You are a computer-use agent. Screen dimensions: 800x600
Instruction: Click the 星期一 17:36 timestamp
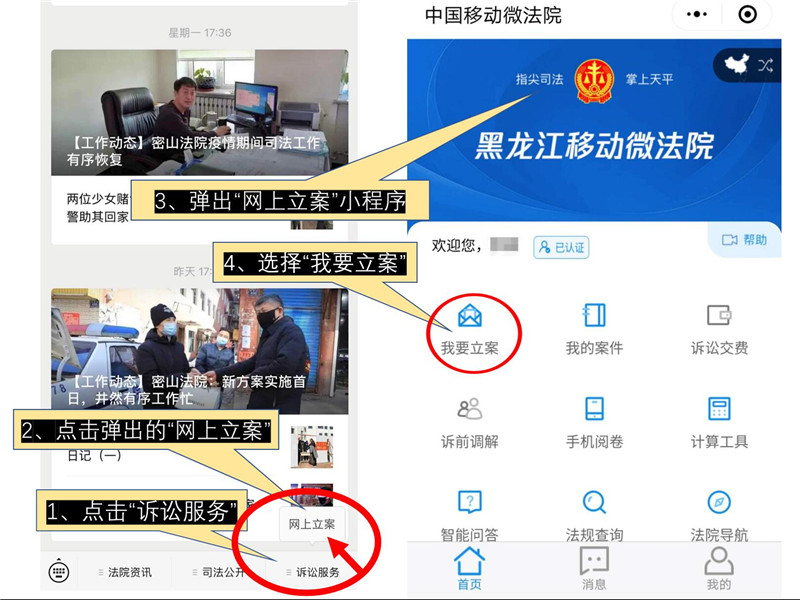pos(200,33)
